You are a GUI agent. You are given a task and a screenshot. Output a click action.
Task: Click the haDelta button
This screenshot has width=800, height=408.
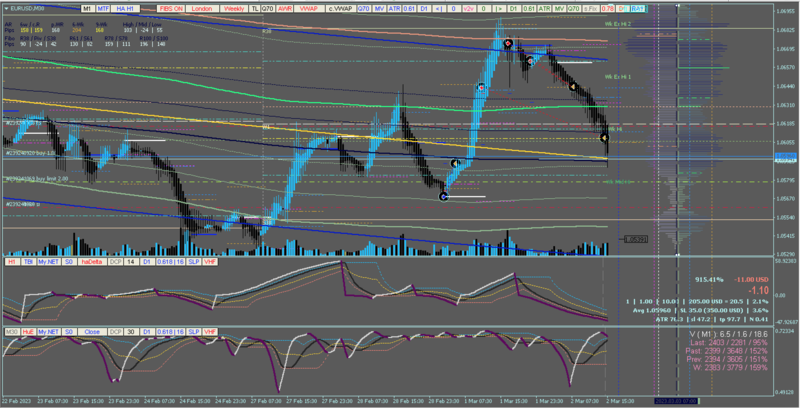92,262
